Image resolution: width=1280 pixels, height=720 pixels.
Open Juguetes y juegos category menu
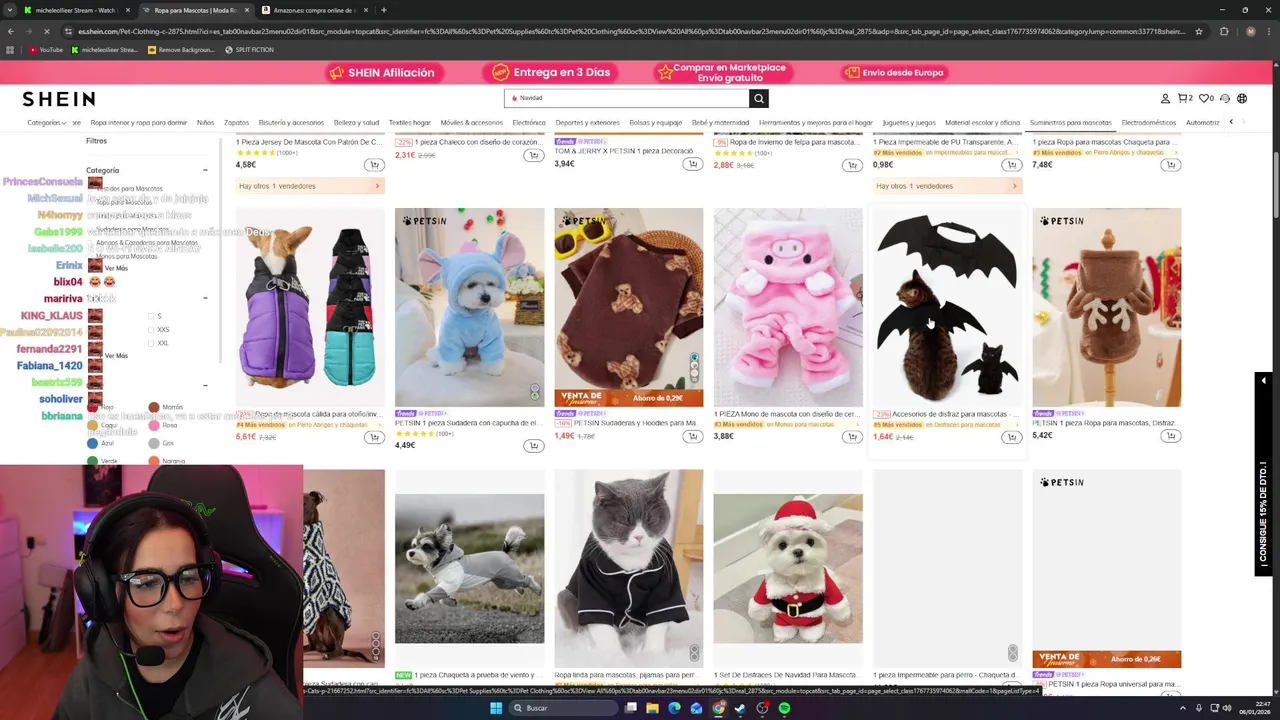(909, 122)
